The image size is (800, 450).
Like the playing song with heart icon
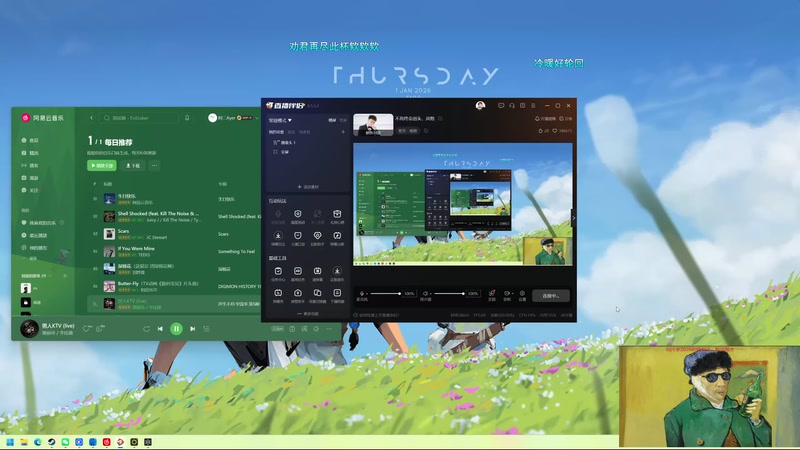pos(87,329)
